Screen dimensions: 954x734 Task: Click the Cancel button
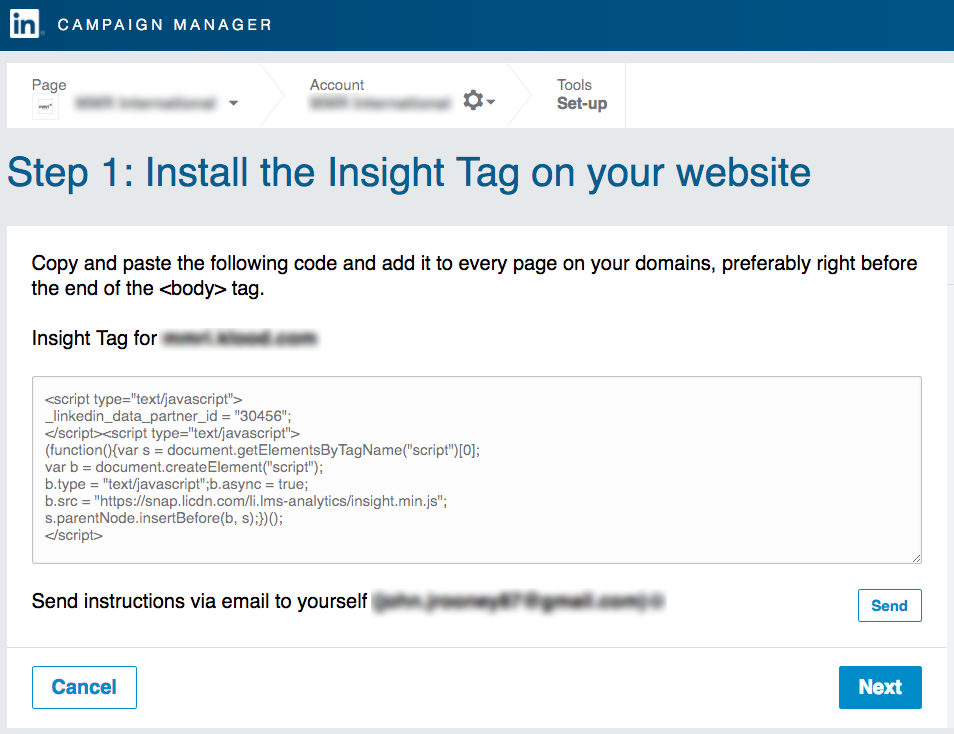pos(84,687)
